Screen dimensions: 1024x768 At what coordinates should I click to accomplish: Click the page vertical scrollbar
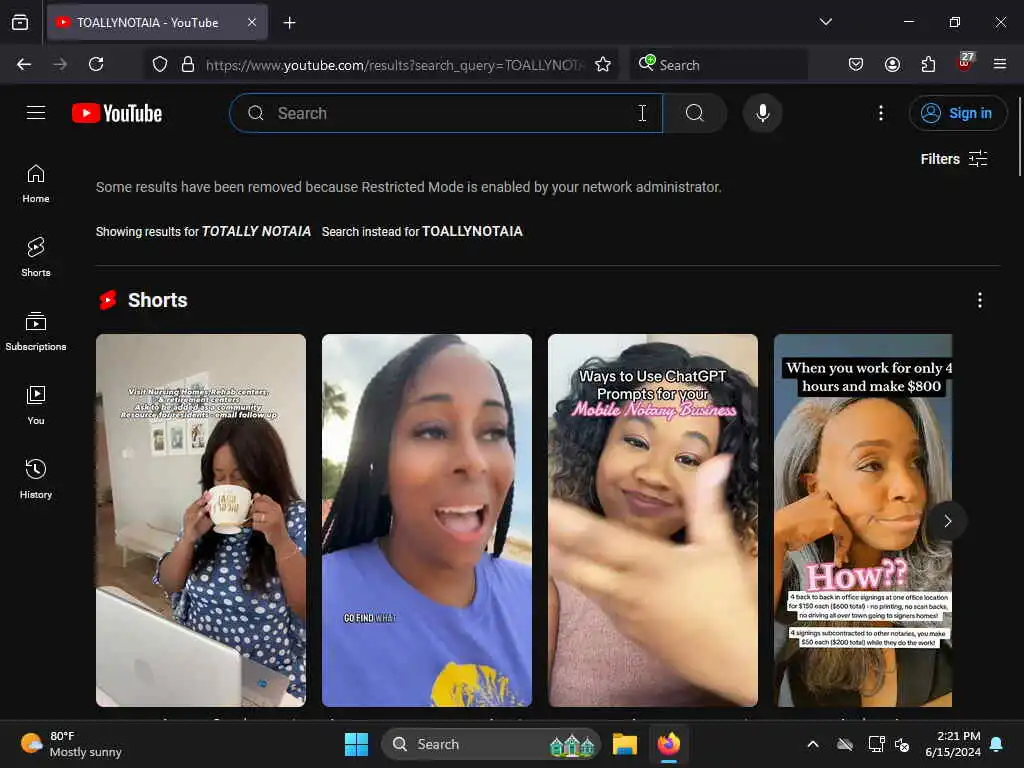coord(1019,136)
